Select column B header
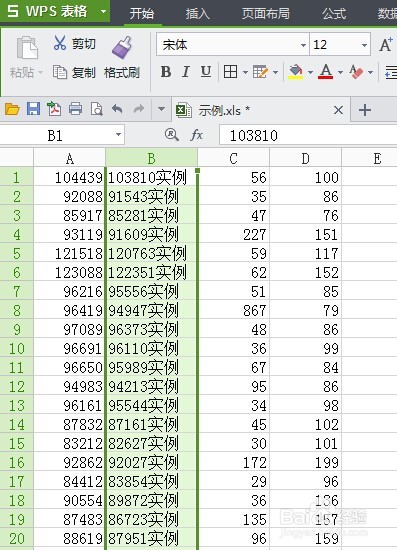This screenshot has width=397, height=550. tap(151, 158)
